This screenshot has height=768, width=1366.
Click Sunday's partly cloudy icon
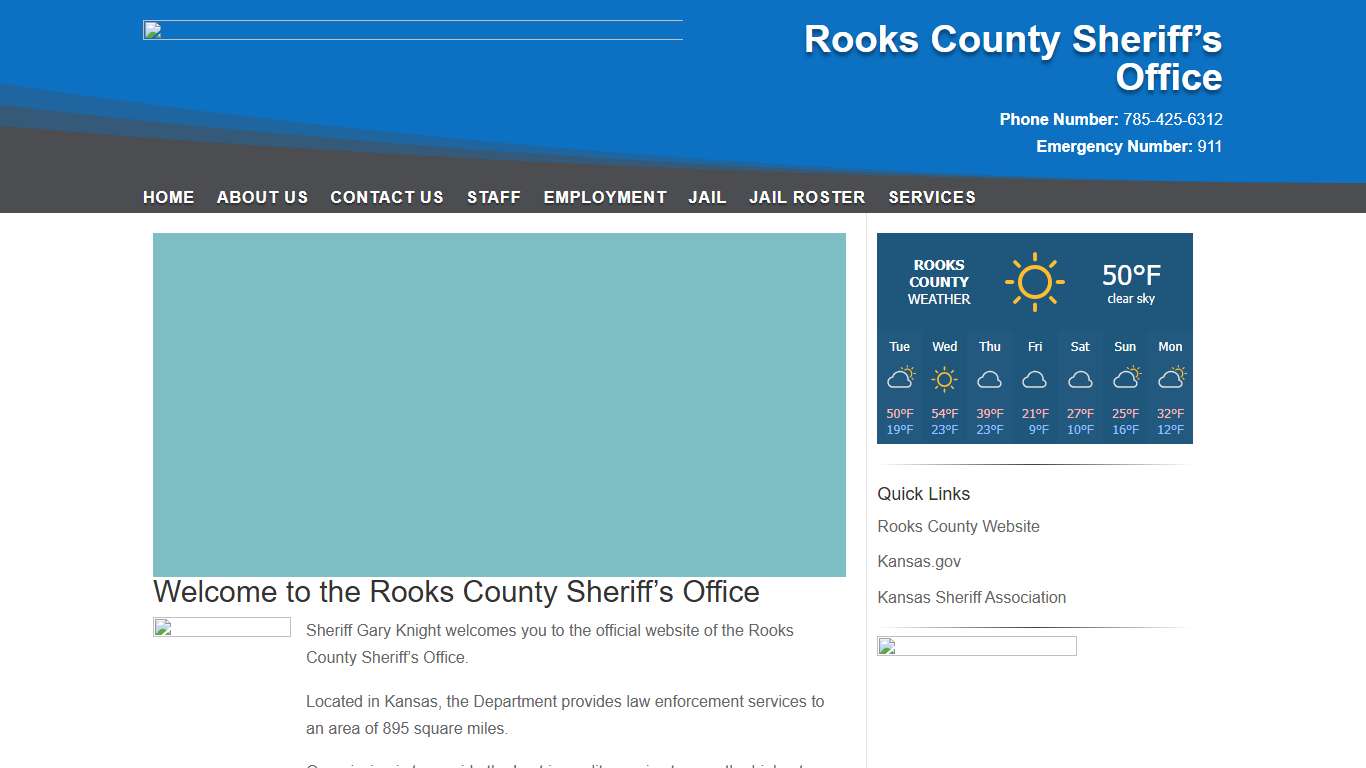(1124, 379)
